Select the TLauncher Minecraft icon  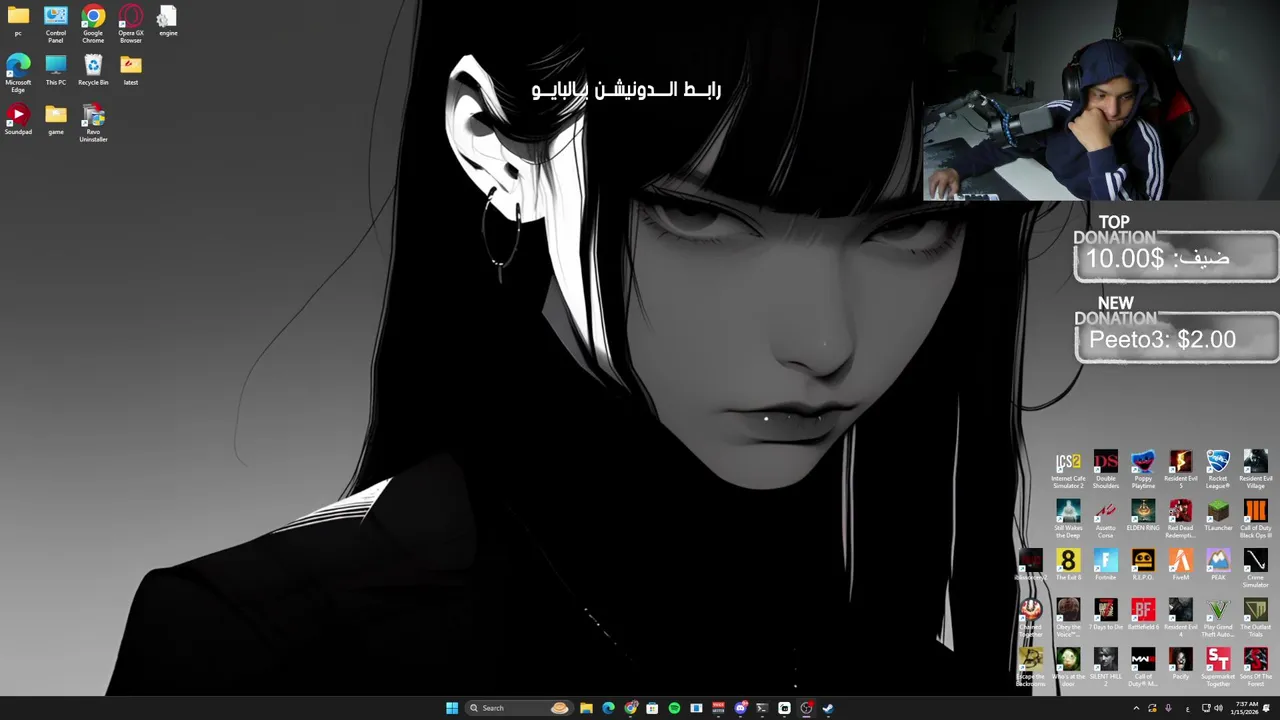click(1218, 517)
